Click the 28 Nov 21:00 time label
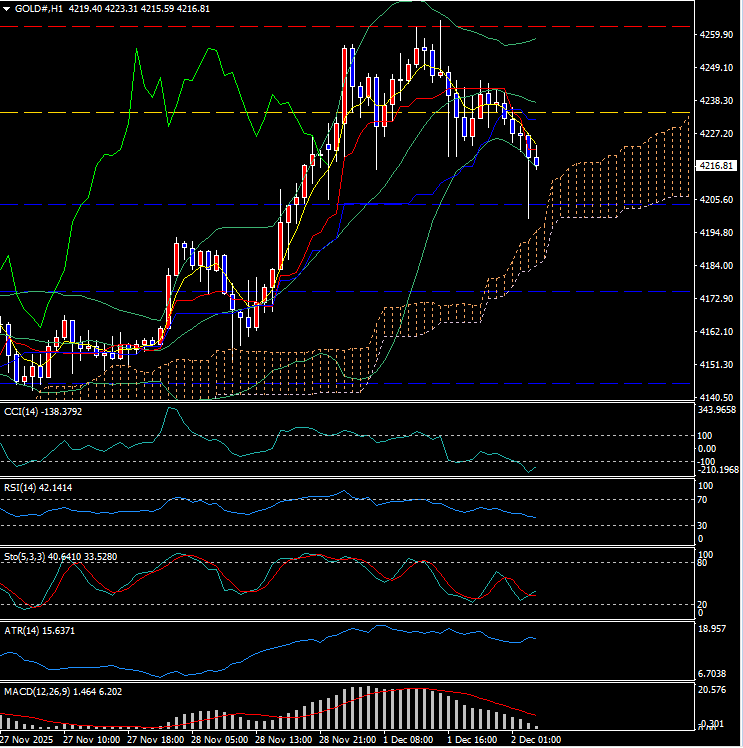Viewport: 743px width, 748px height. pyautogui.click(x=347, y=740)
